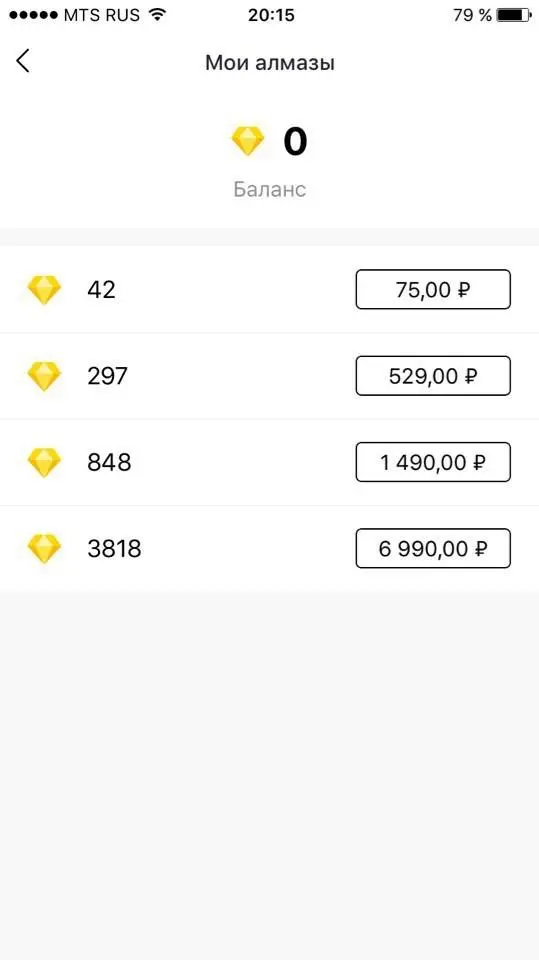
Task: Tap the 'Мои алмазы' page title
Action: [270, 62]
